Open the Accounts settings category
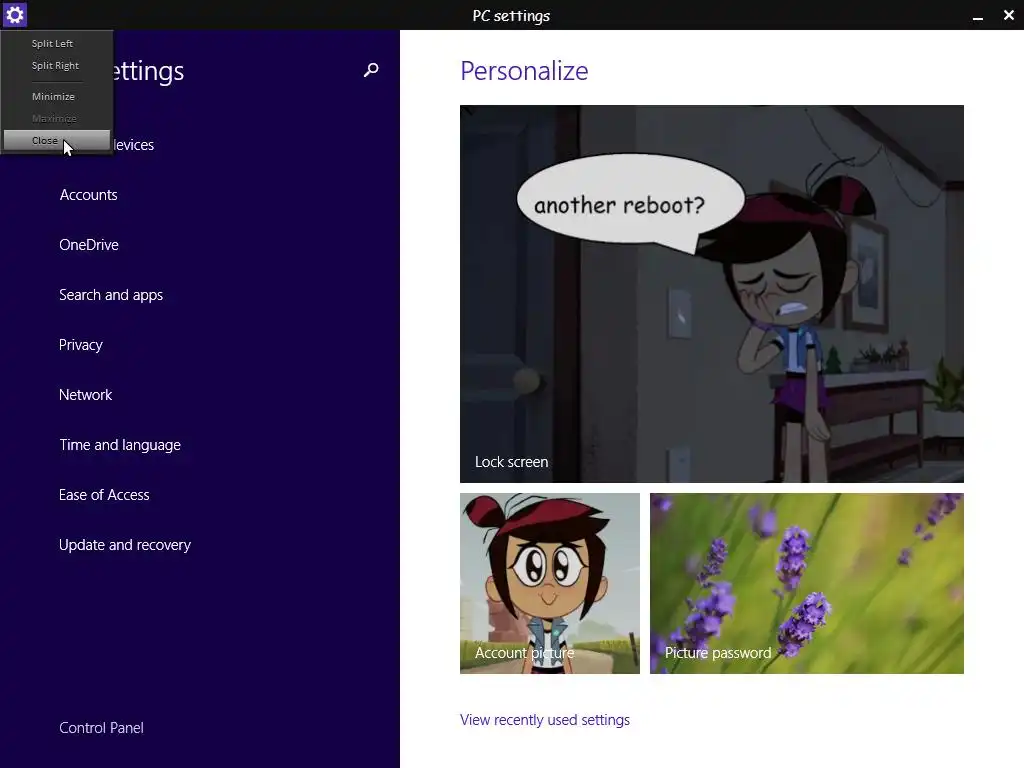This screenshot has height=768, width=1024. tap(88, 195)
